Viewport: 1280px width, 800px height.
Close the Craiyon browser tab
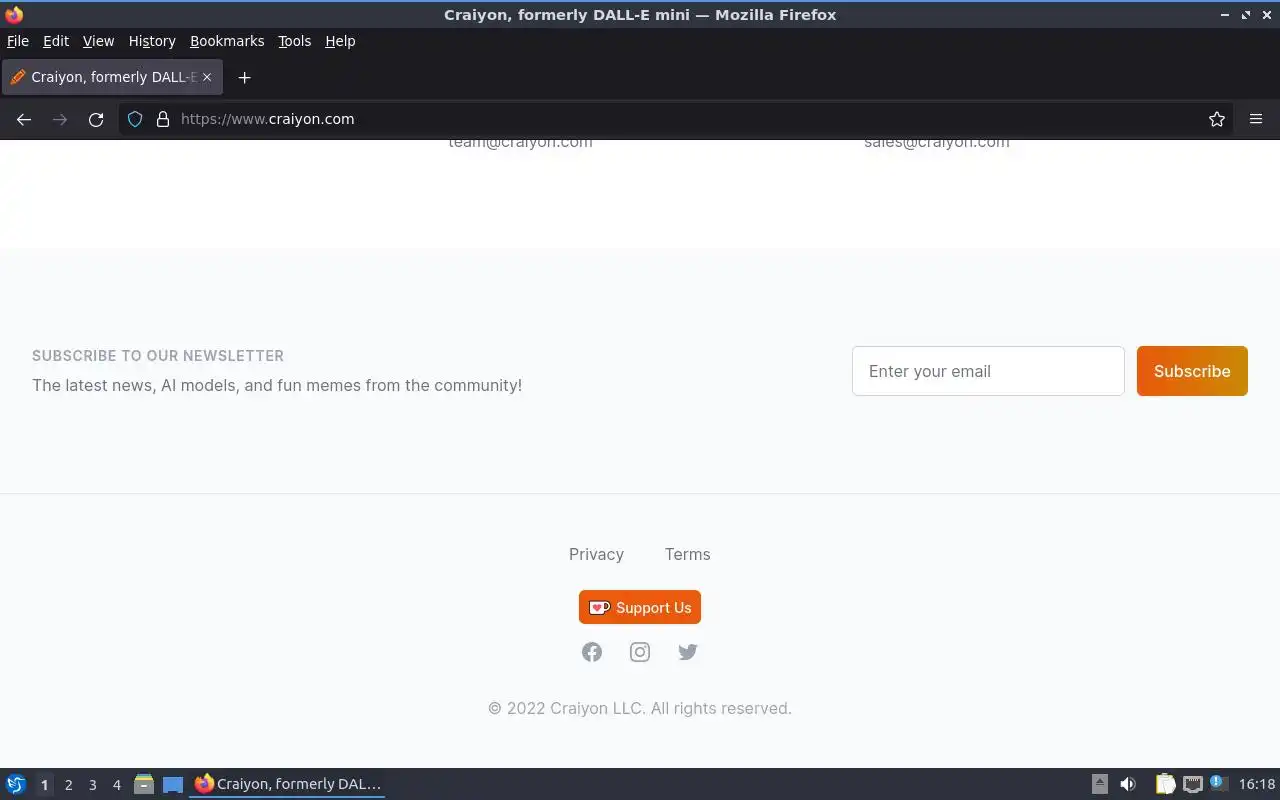207,77
